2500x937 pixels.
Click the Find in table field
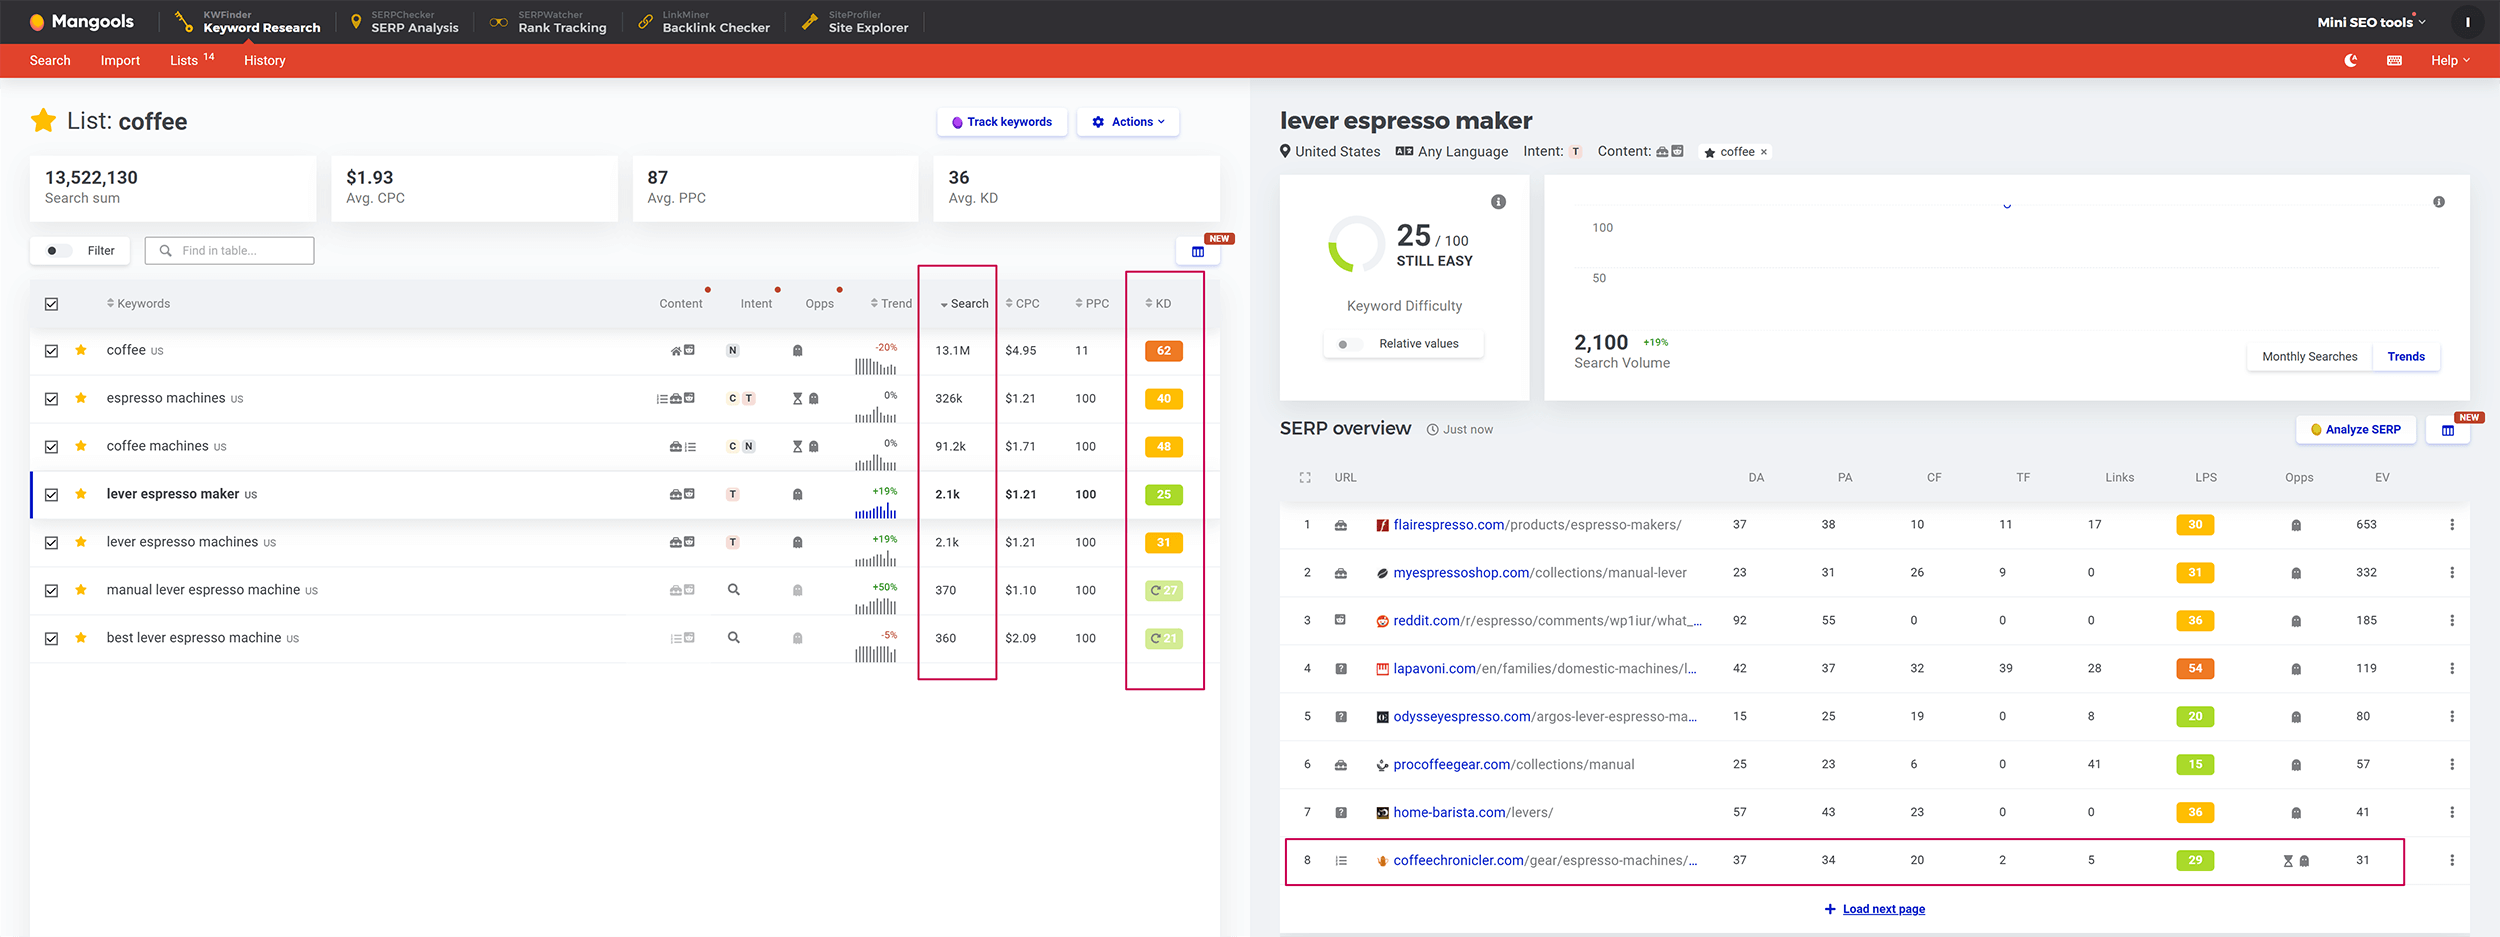[229, 251]
